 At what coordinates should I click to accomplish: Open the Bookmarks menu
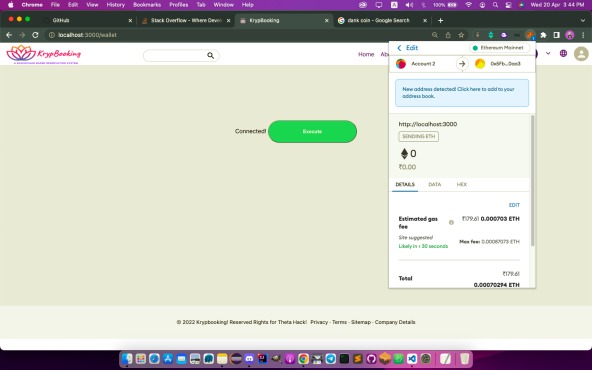[147, 5]
